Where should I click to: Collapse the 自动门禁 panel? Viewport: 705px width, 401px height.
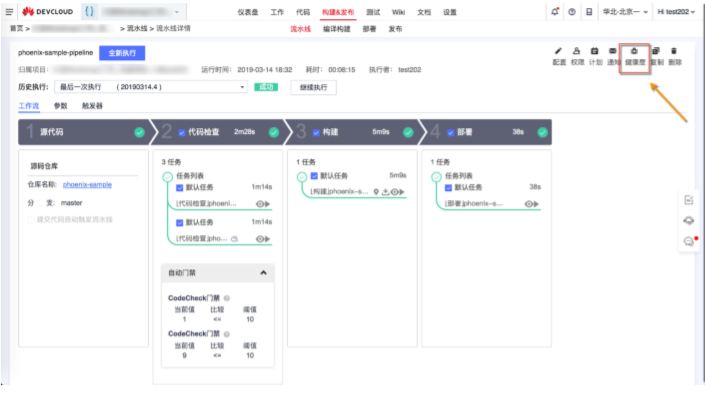pos(263,273)
